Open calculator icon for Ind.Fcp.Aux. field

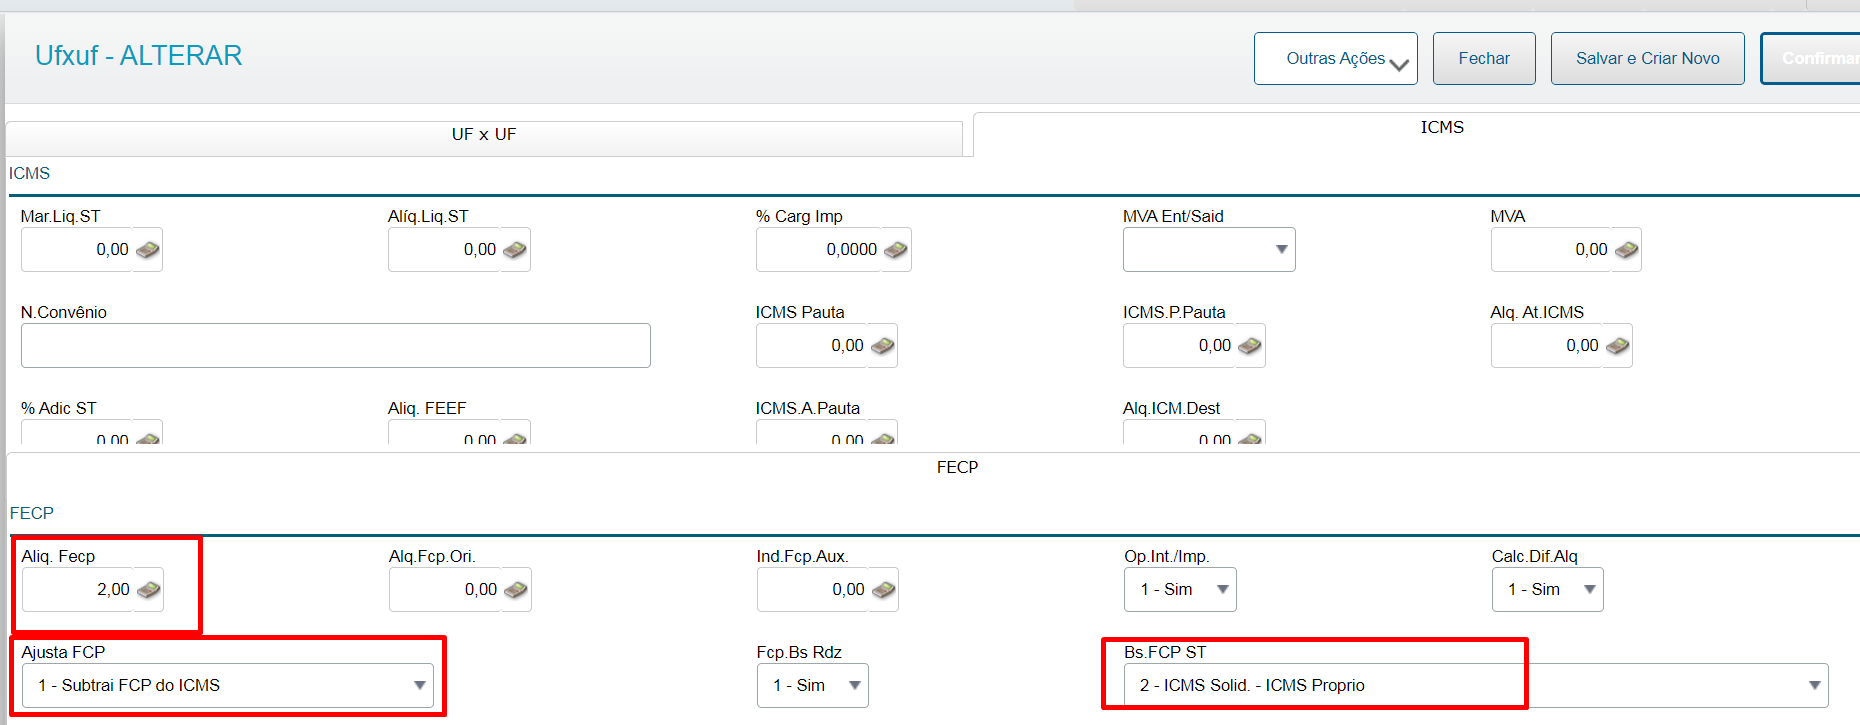(x=883, y=590)
